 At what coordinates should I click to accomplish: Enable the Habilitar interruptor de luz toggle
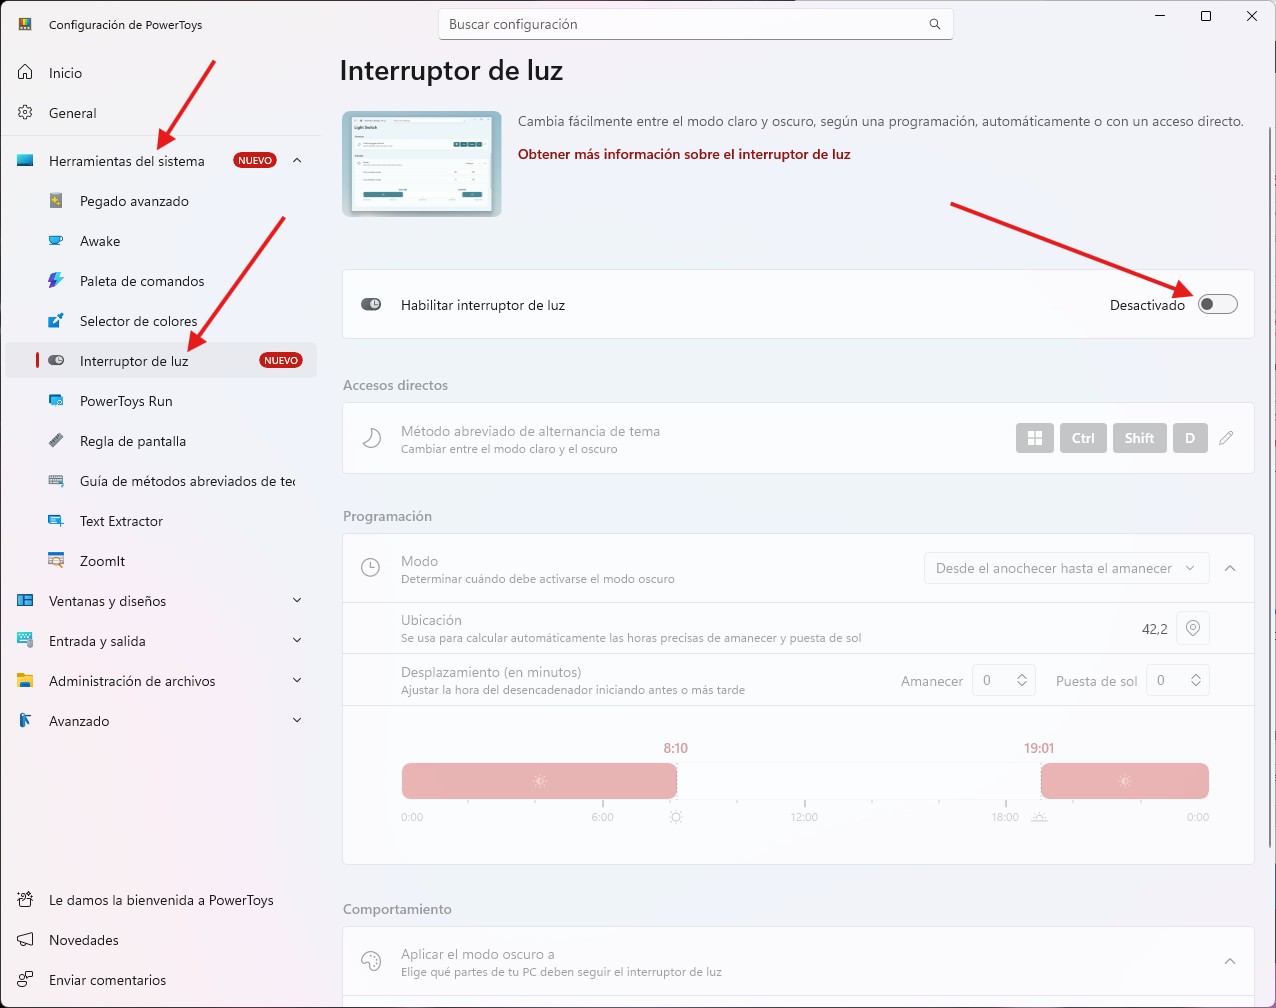pyautogui.click(x=1218, y=305)
